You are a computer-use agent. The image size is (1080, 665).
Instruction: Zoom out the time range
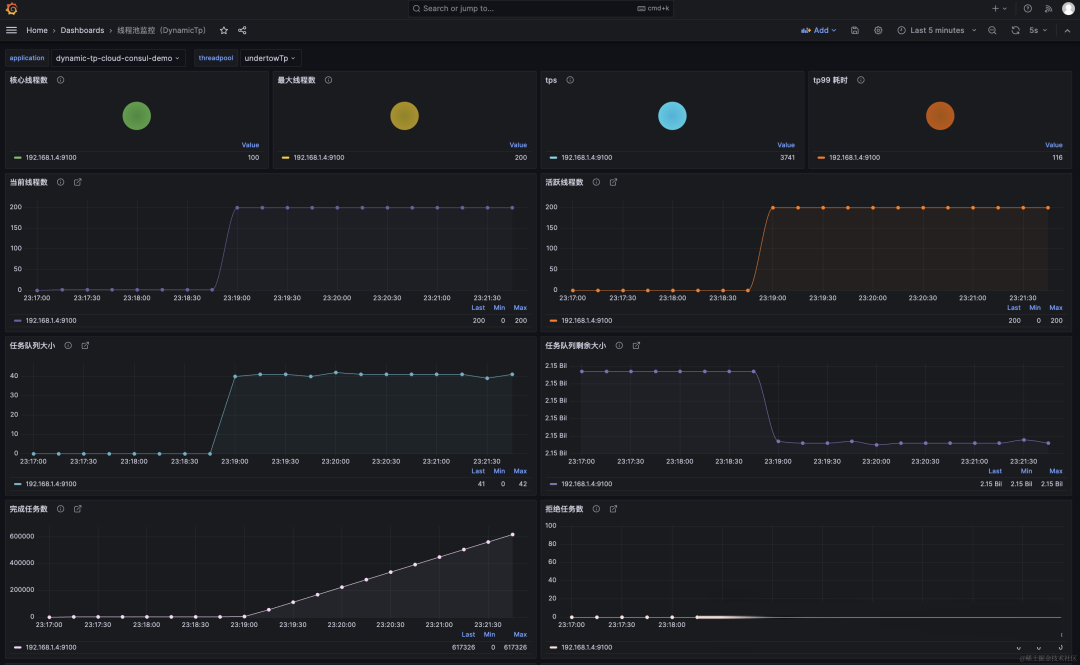click(x=992, y=30)
